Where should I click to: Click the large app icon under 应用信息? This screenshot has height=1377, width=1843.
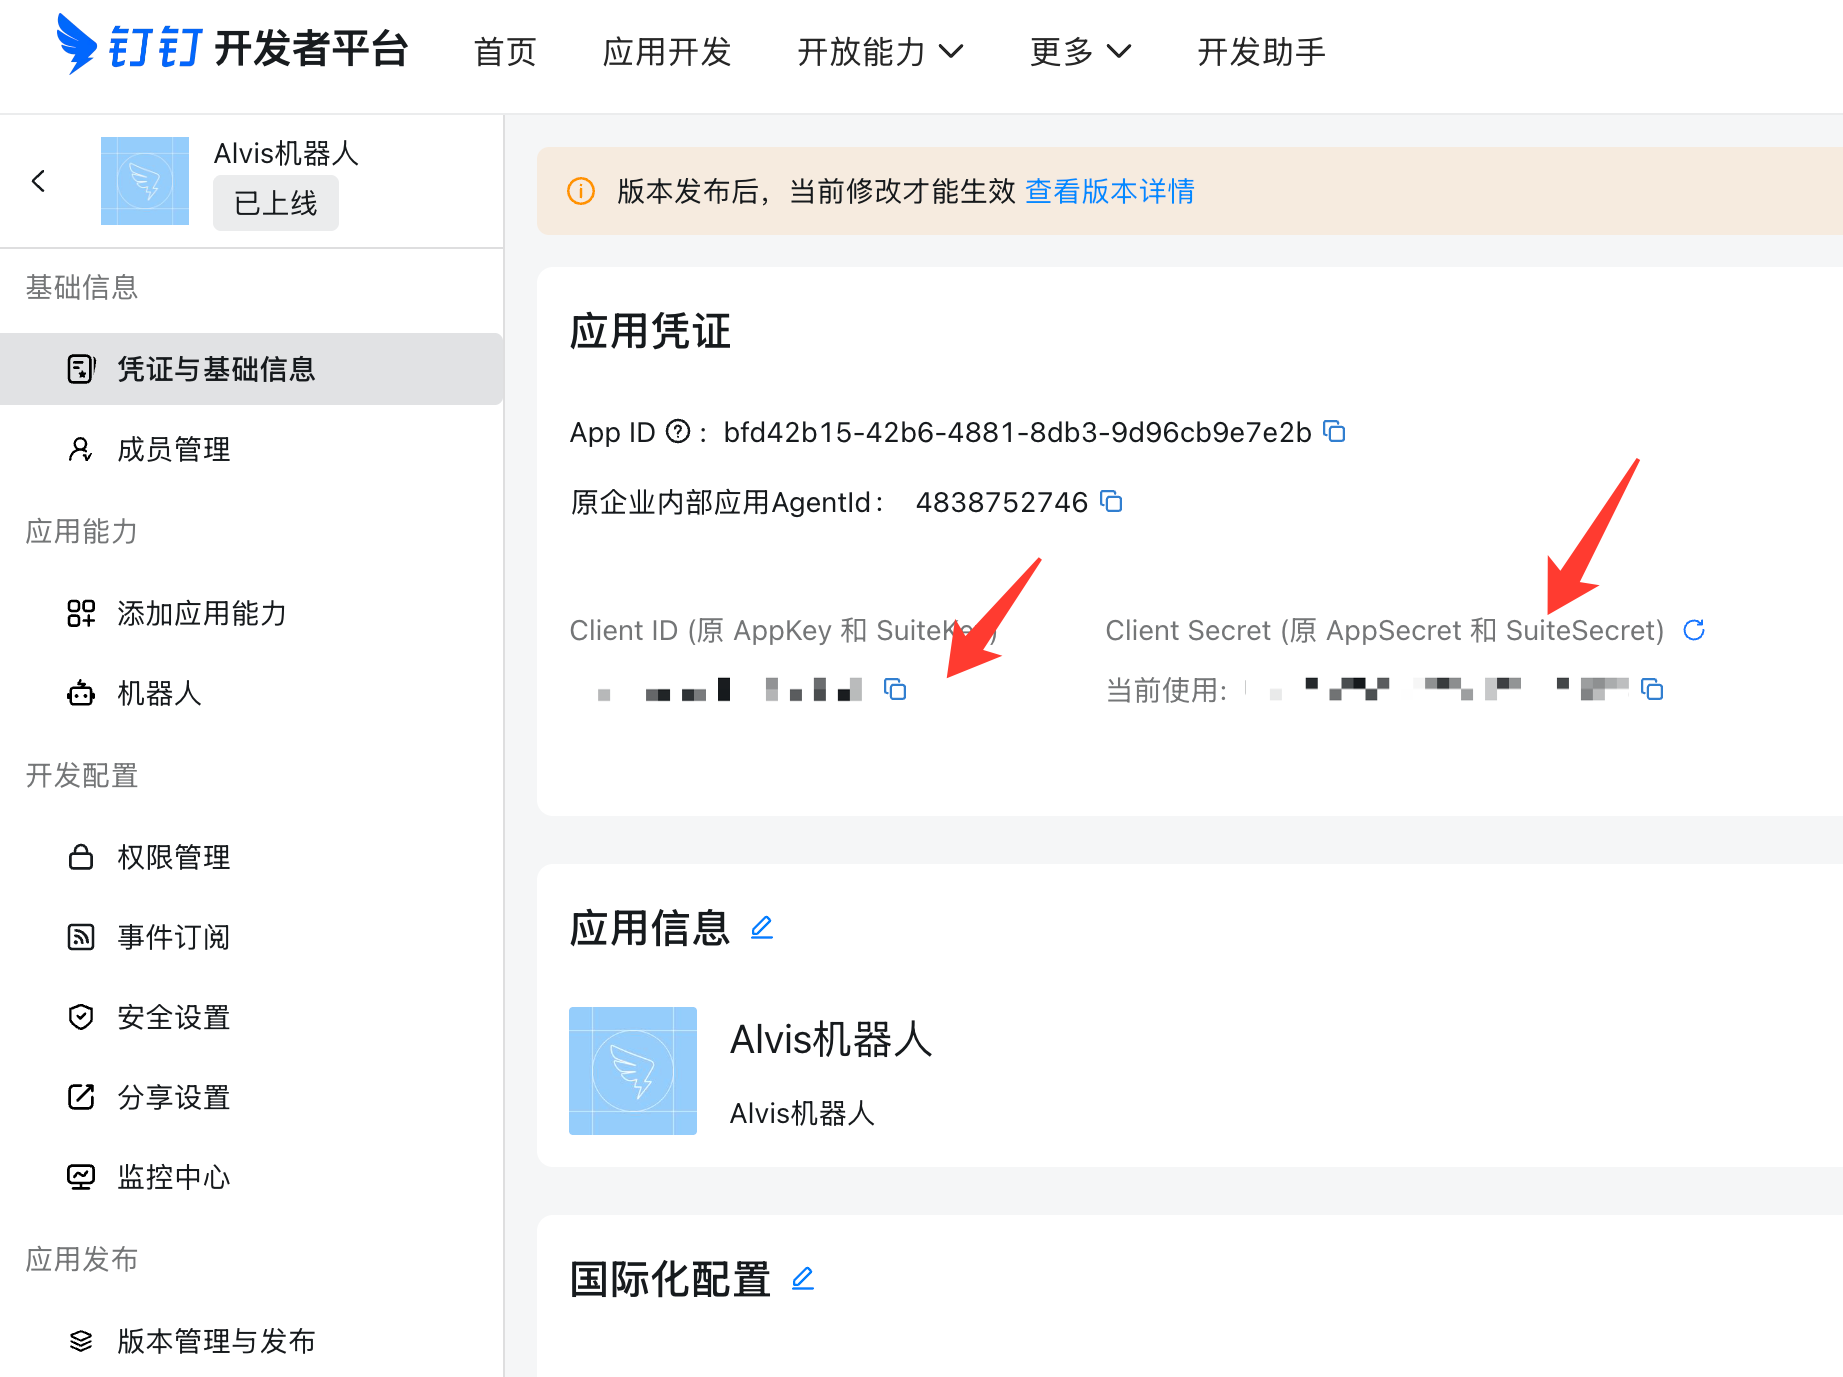[633, 1071]
